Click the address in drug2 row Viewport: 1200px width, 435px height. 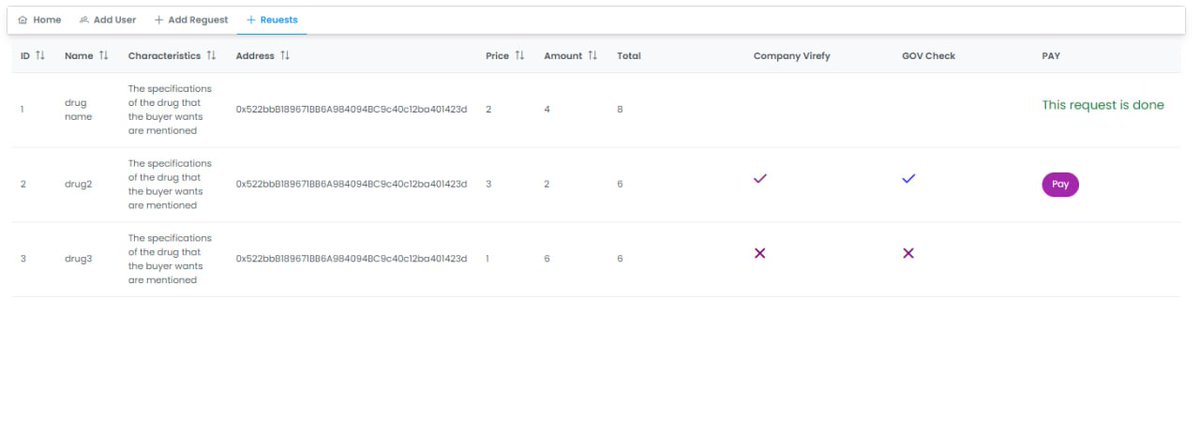352,184
